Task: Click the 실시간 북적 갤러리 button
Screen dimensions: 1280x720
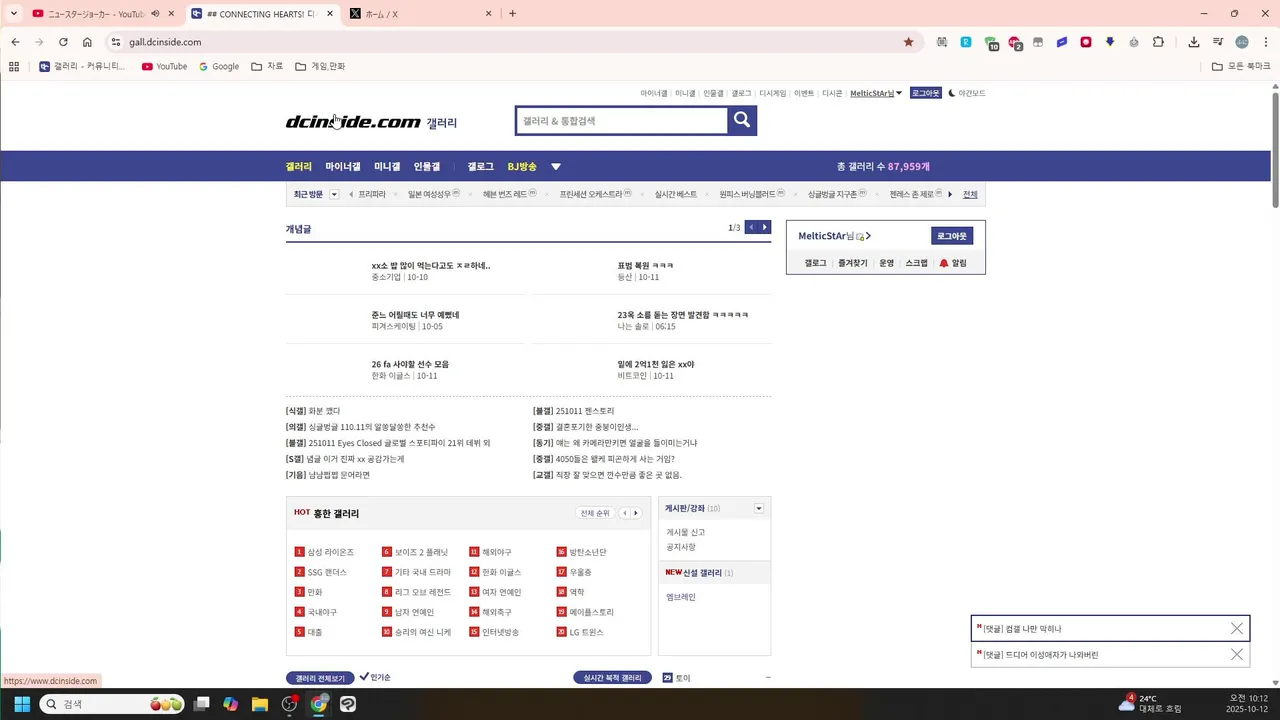Action: (612, 678)
